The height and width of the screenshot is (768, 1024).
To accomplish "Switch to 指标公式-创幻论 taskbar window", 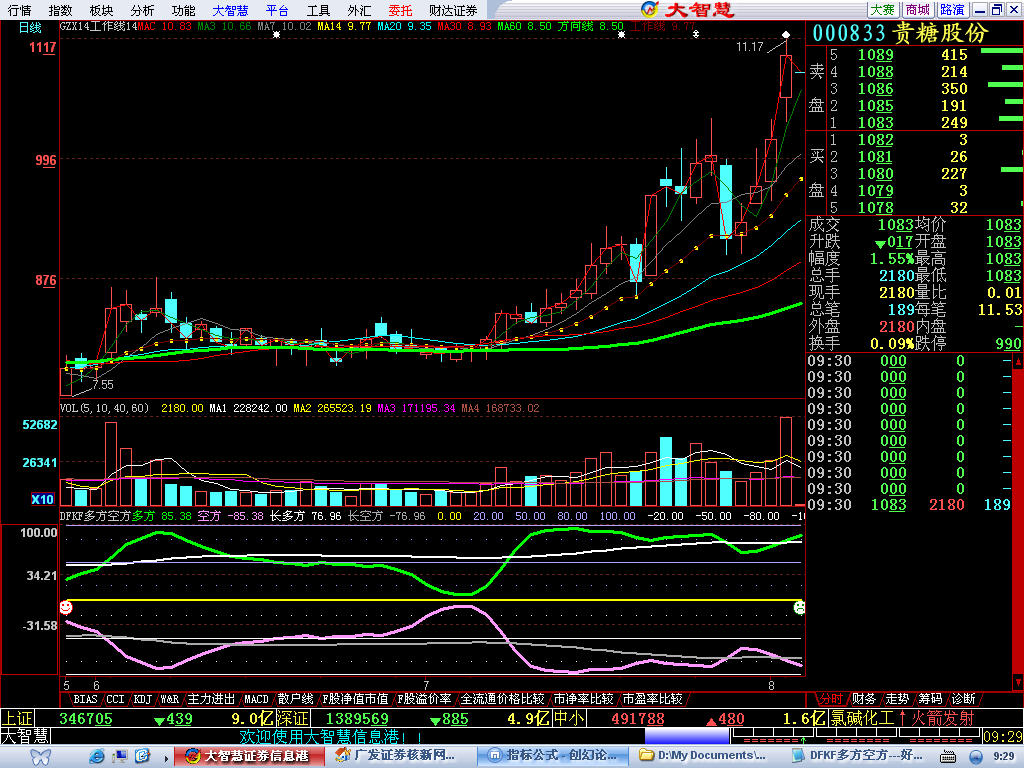I will point(551,756).
